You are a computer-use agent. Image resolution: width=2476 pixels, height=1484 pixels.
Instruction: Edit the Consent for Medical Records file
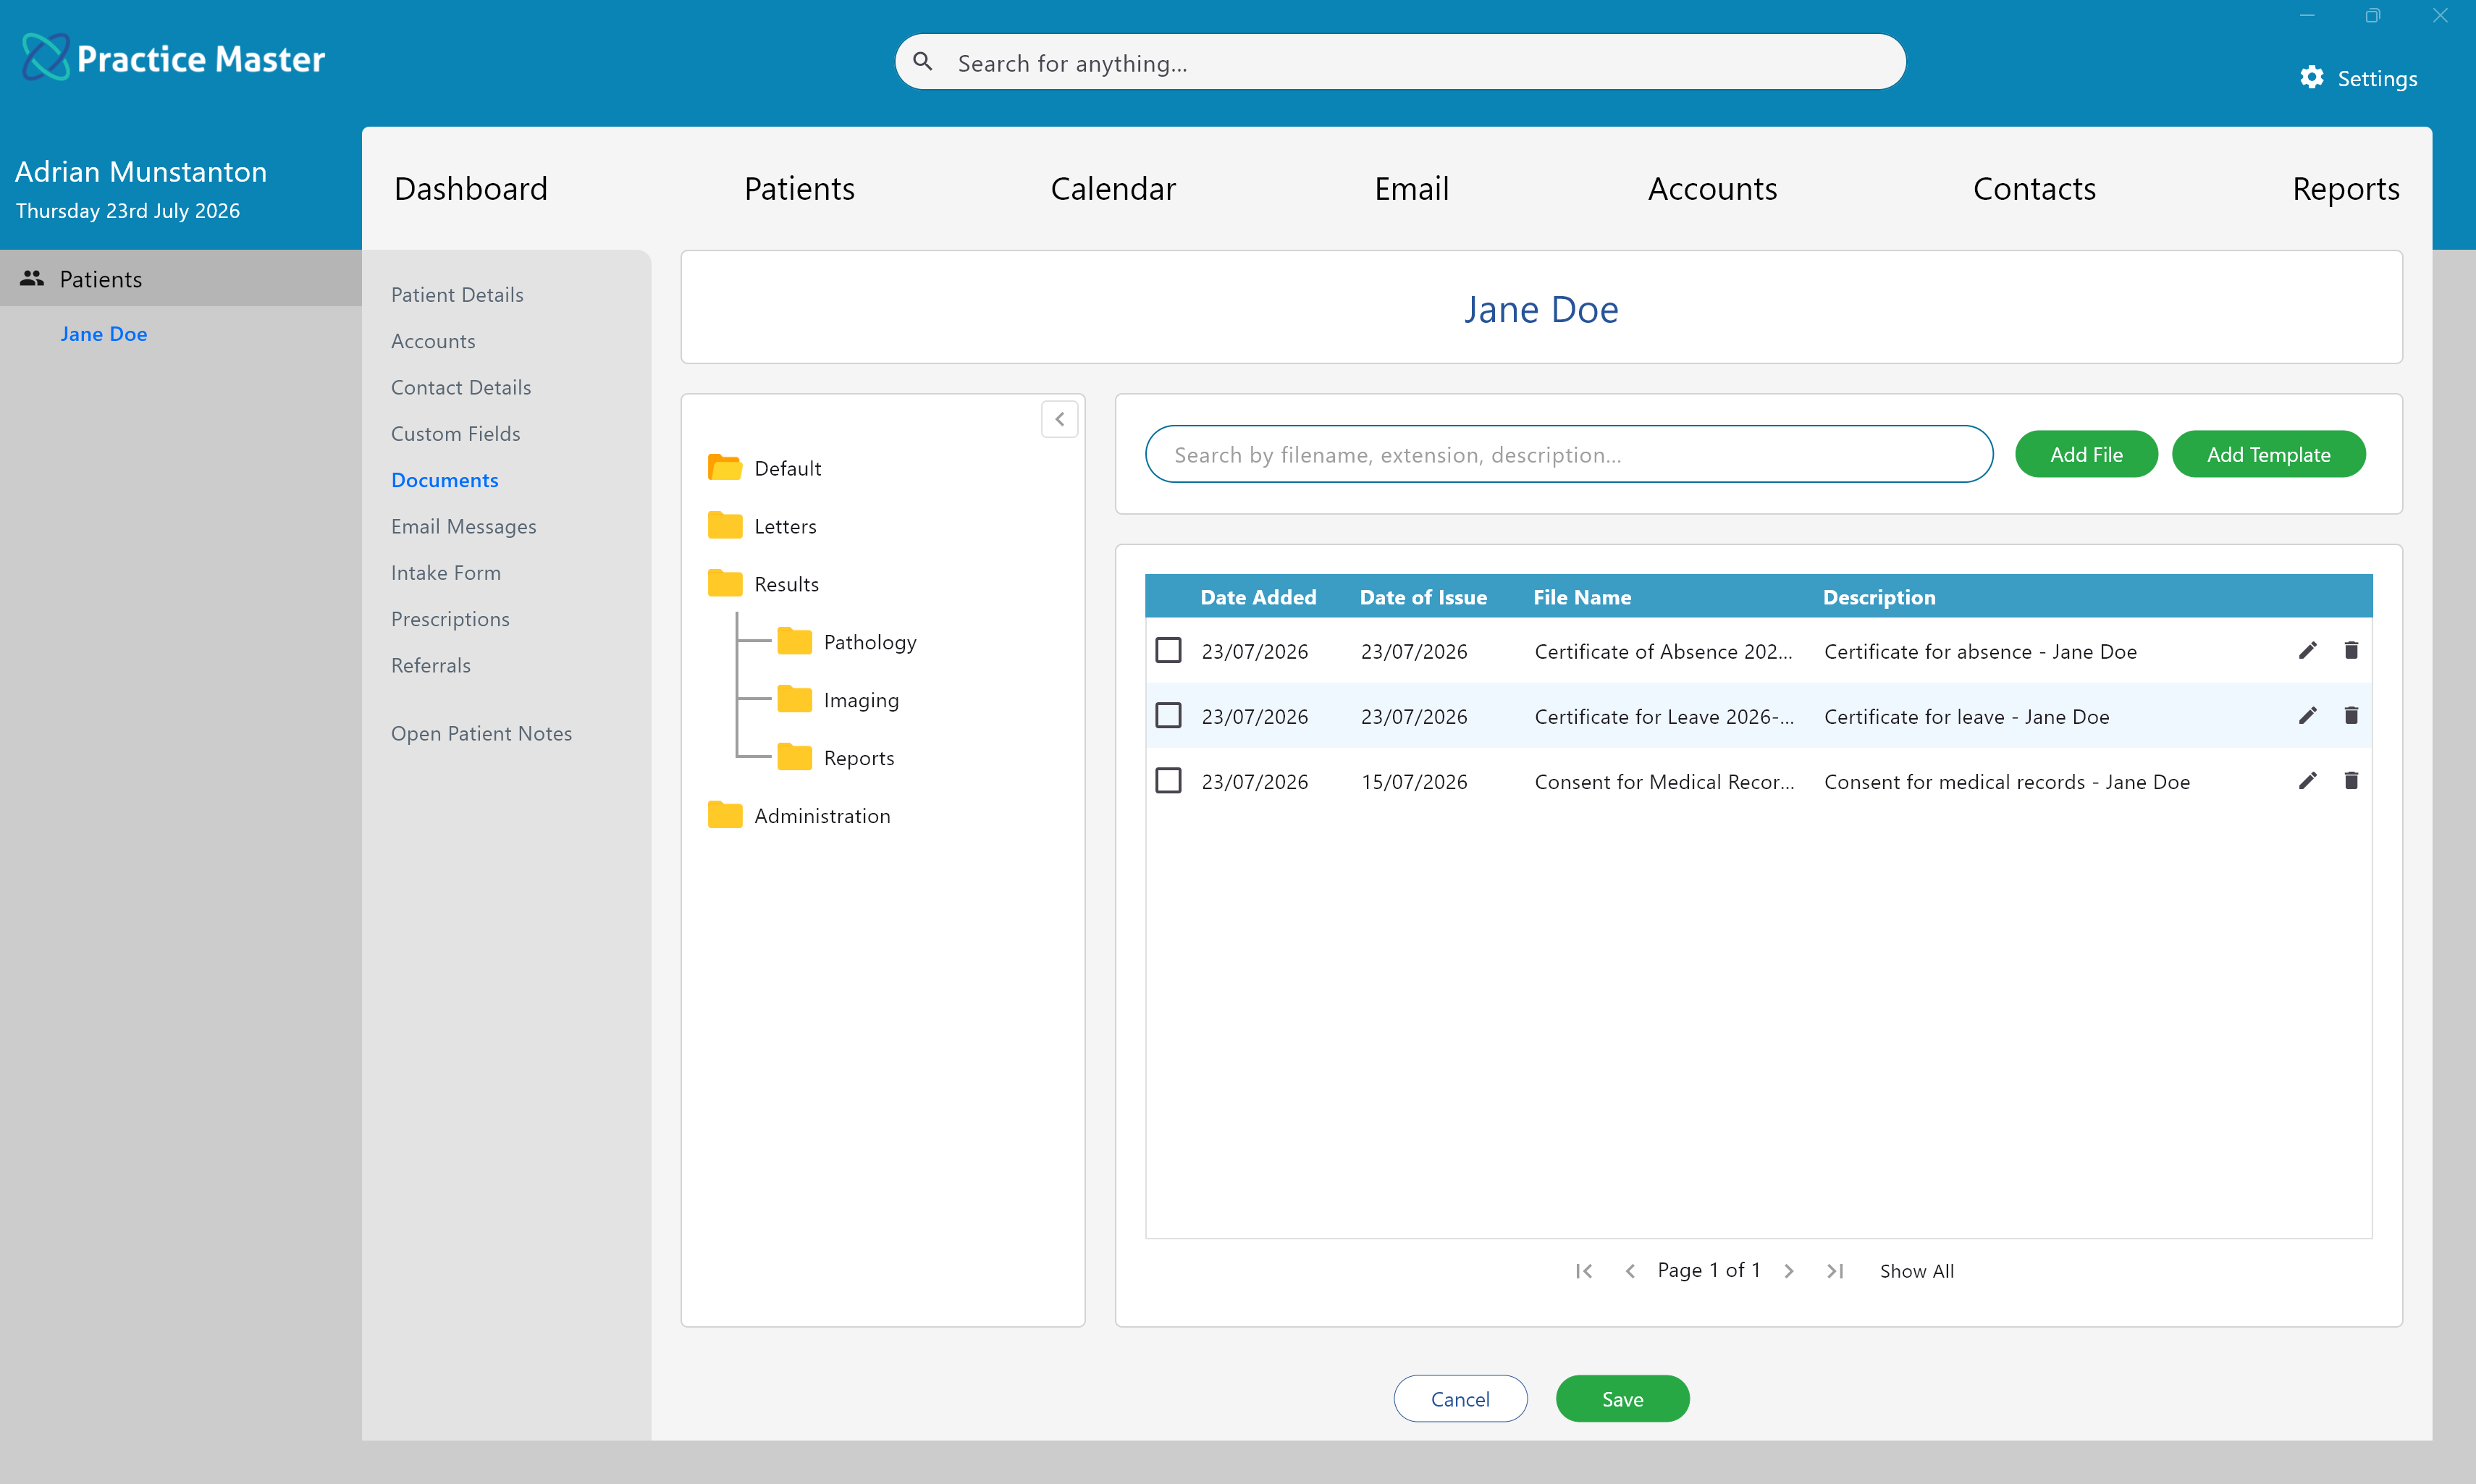pyautogui.click(x=2307, y=781)
